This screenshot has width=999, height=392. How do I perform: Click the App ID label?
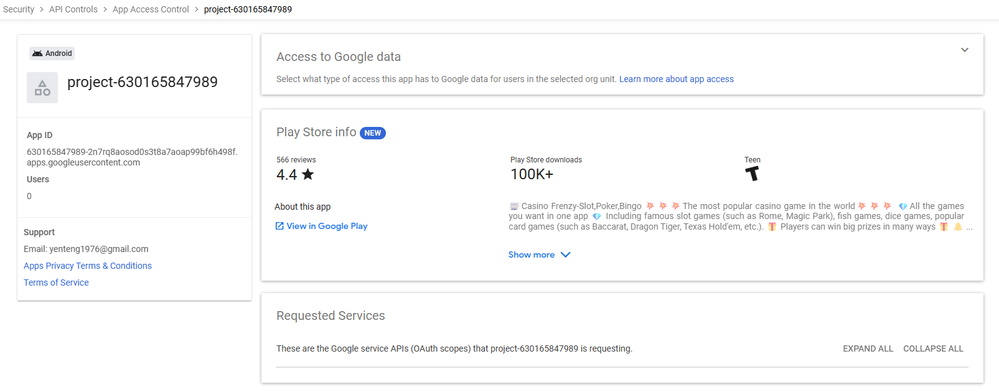[40, 136]
